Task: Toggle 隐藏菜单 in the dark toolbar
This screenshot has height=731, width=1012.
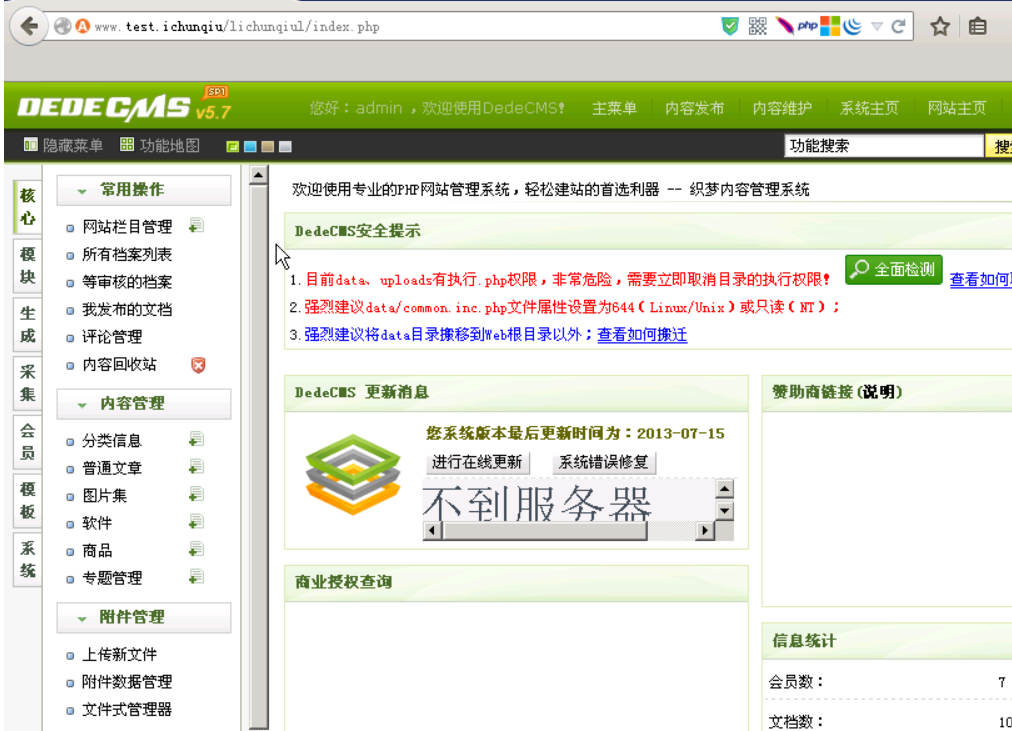Action: pos(63,145)
